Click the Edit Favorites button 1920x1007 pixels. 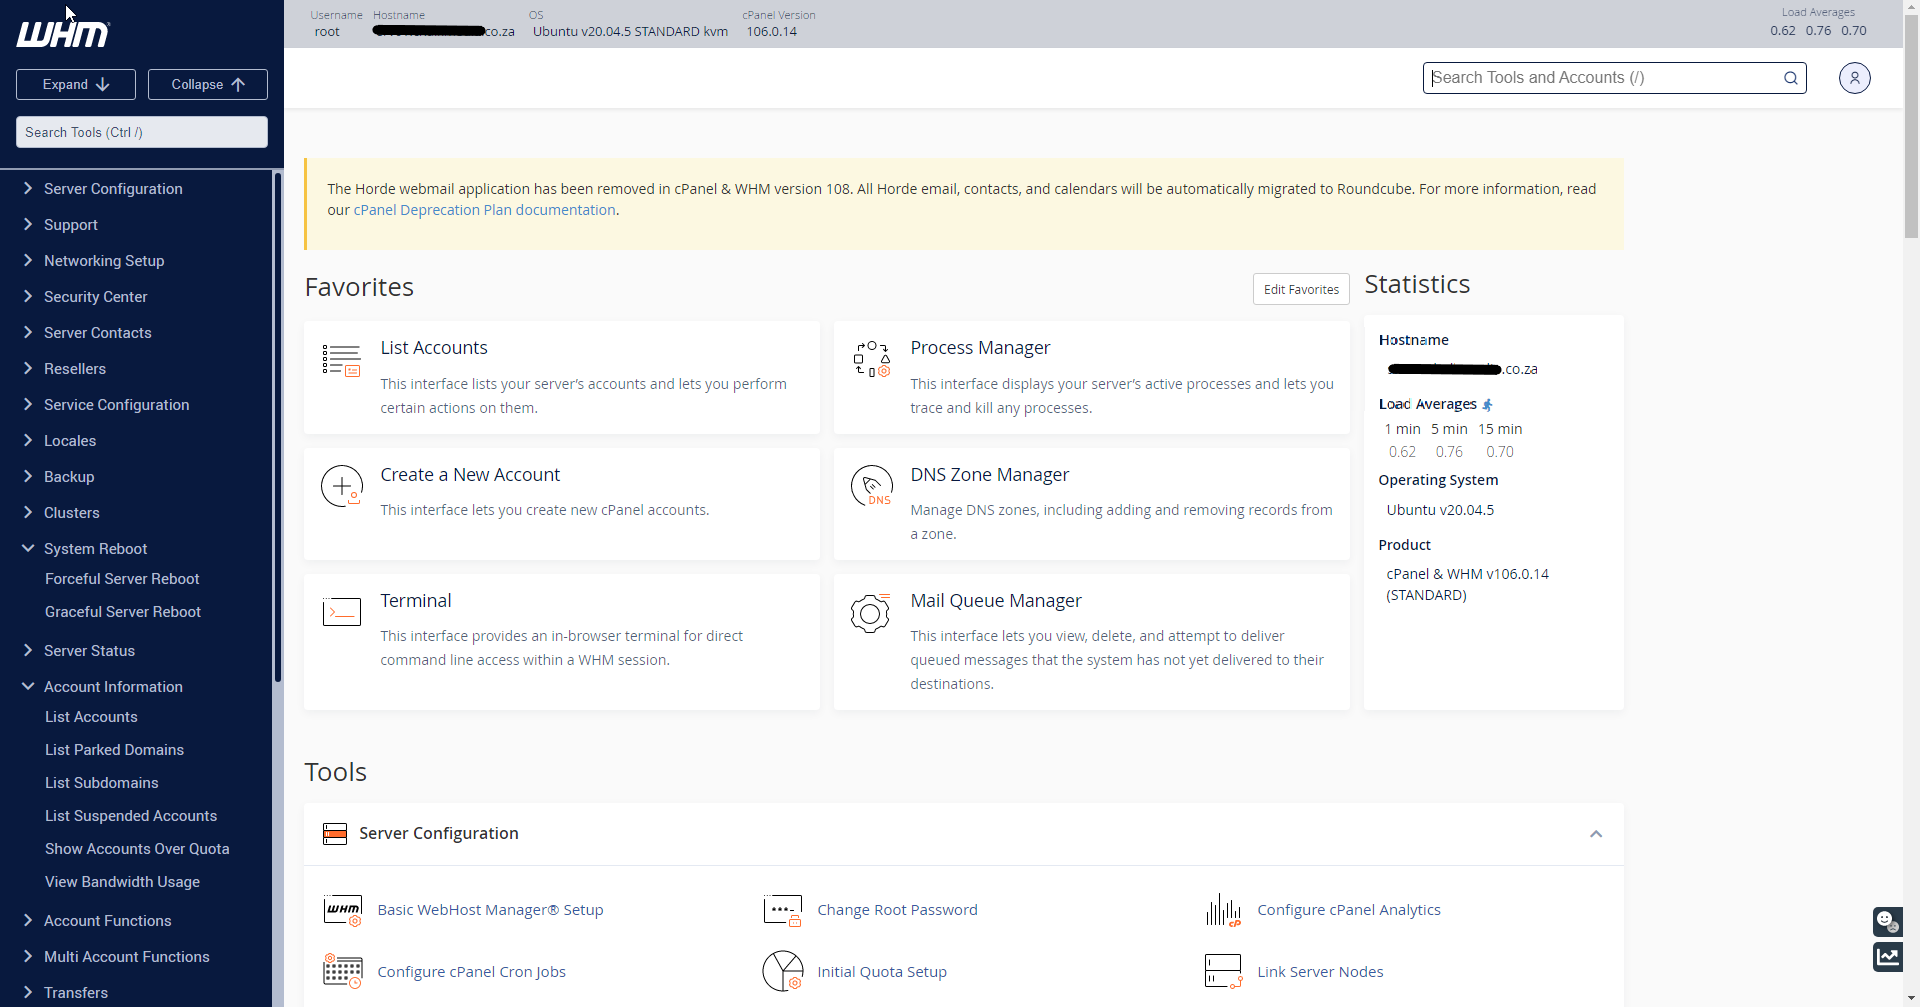(x=1301, y=289)
